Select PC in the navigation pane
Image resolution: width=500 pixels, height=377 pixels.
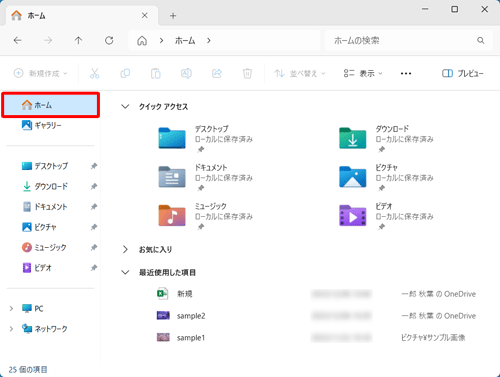tap(32, 309)
